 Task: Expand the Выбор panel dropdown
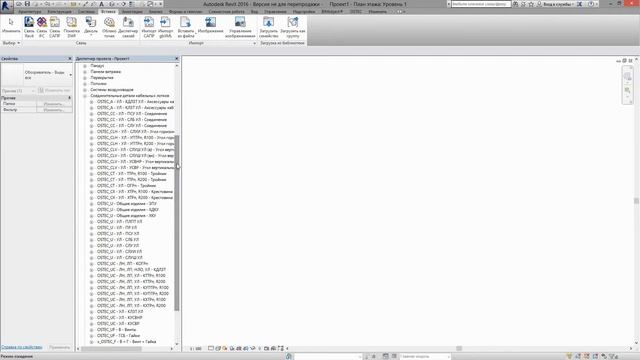point(11,43)
